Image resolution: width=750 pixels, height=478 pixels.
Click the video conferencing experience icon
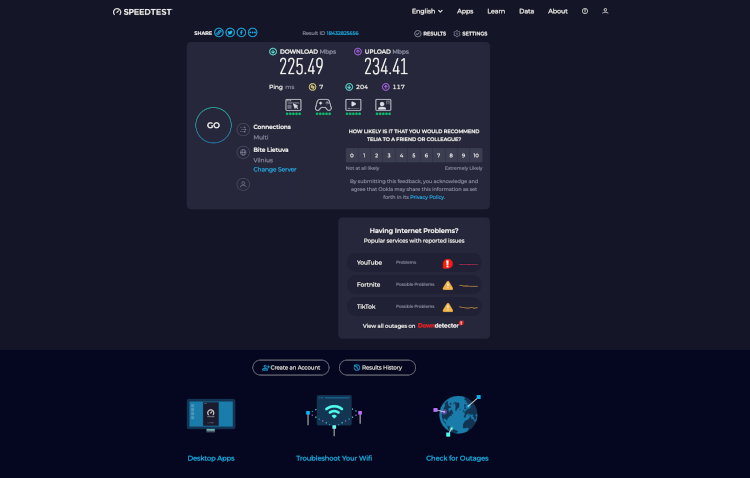(x=383, y=105)
